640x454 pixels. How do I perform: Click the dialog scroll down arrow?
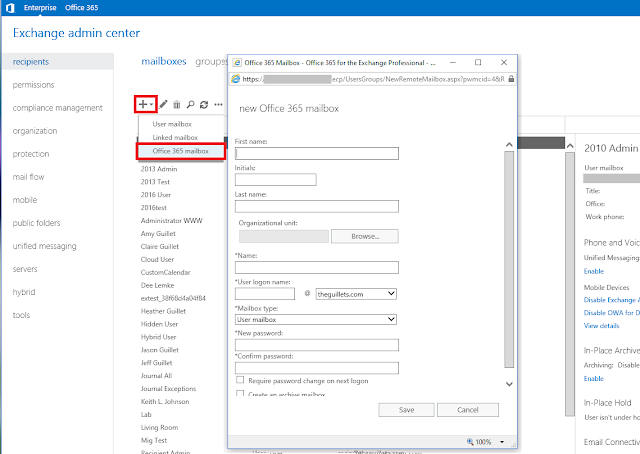509,384
